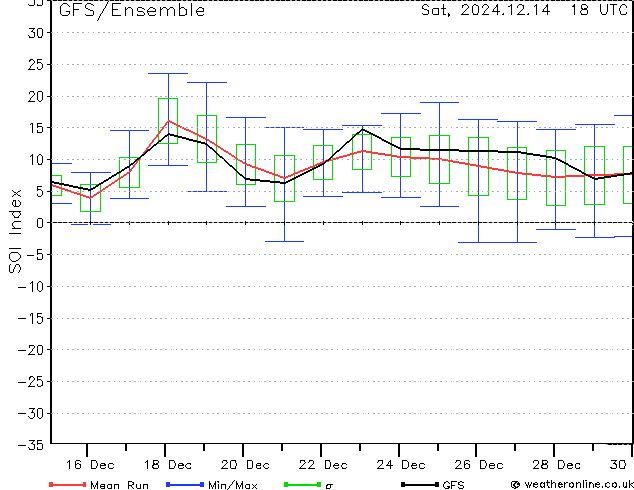The width and height of the screenshot is (634, 490).
Task: Click the 'SOI Index' axis label
Action: 15,231
